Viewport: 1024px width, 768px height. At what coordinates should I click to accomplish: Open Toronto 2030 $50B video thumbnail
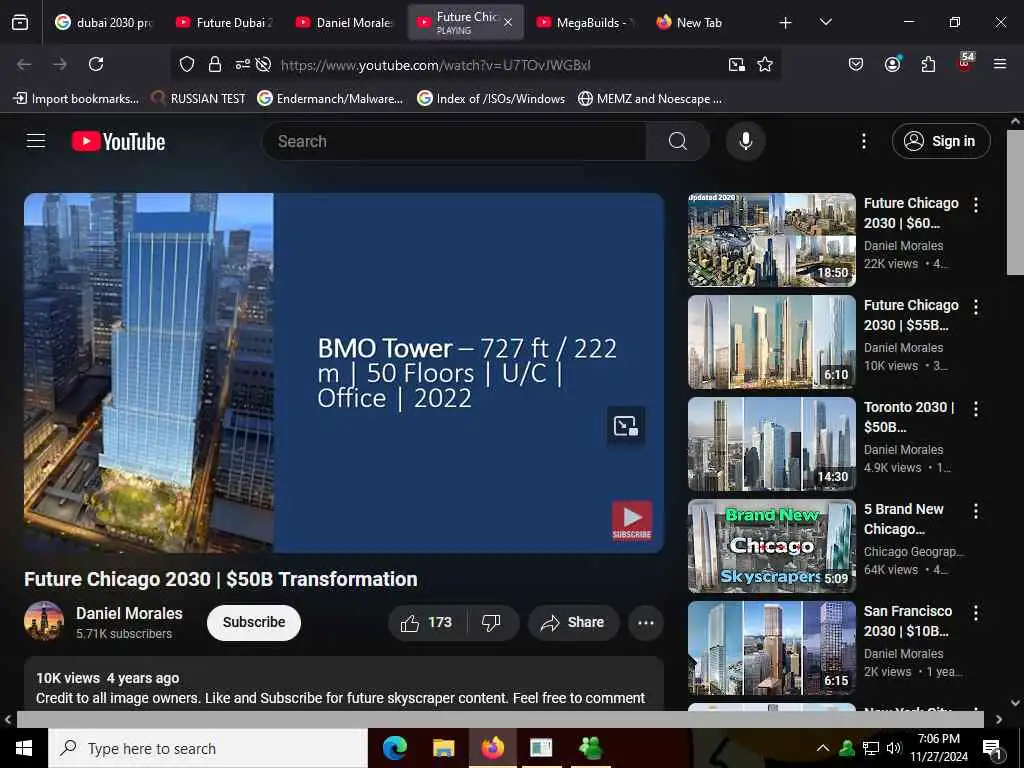772,443
